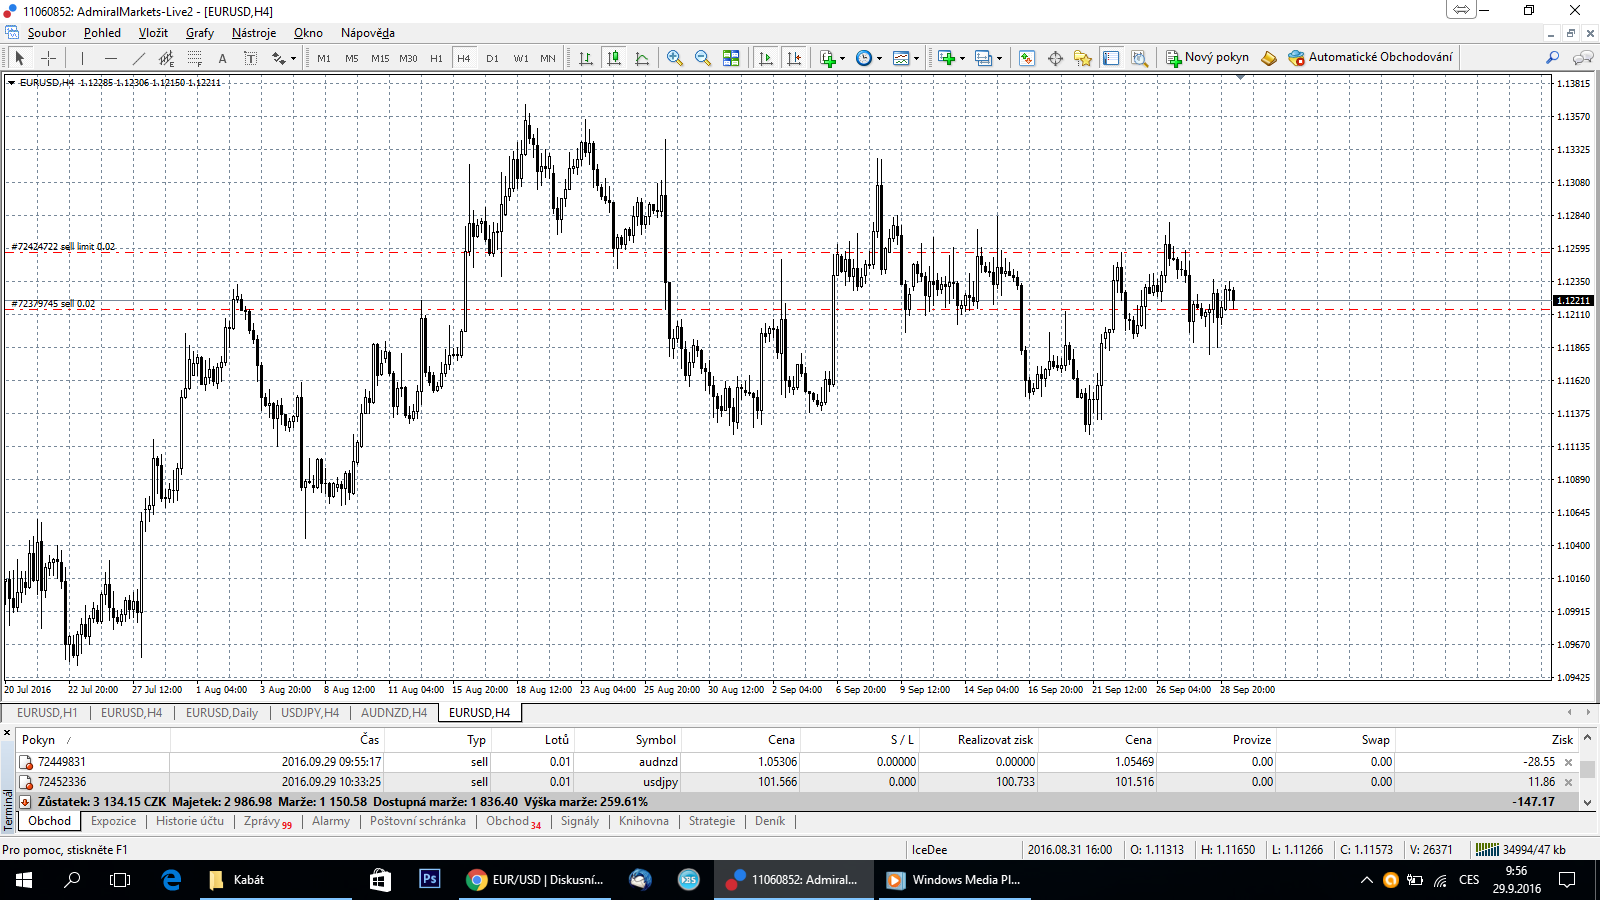Draw a trendline with the diagonal line tool
Screen dimensions: 1600x900
[139, 58]
